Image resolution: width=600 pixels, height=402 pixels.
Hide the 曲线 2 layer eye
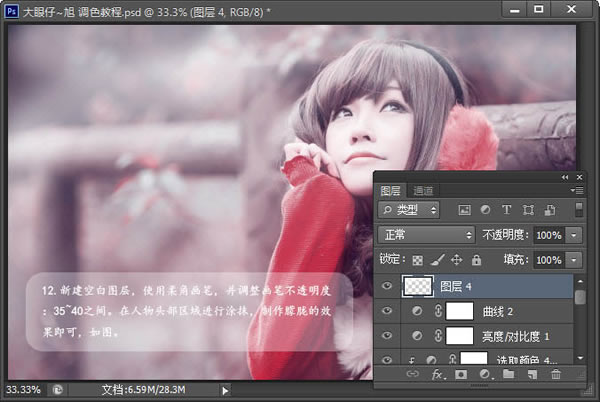tap(387, 311)
